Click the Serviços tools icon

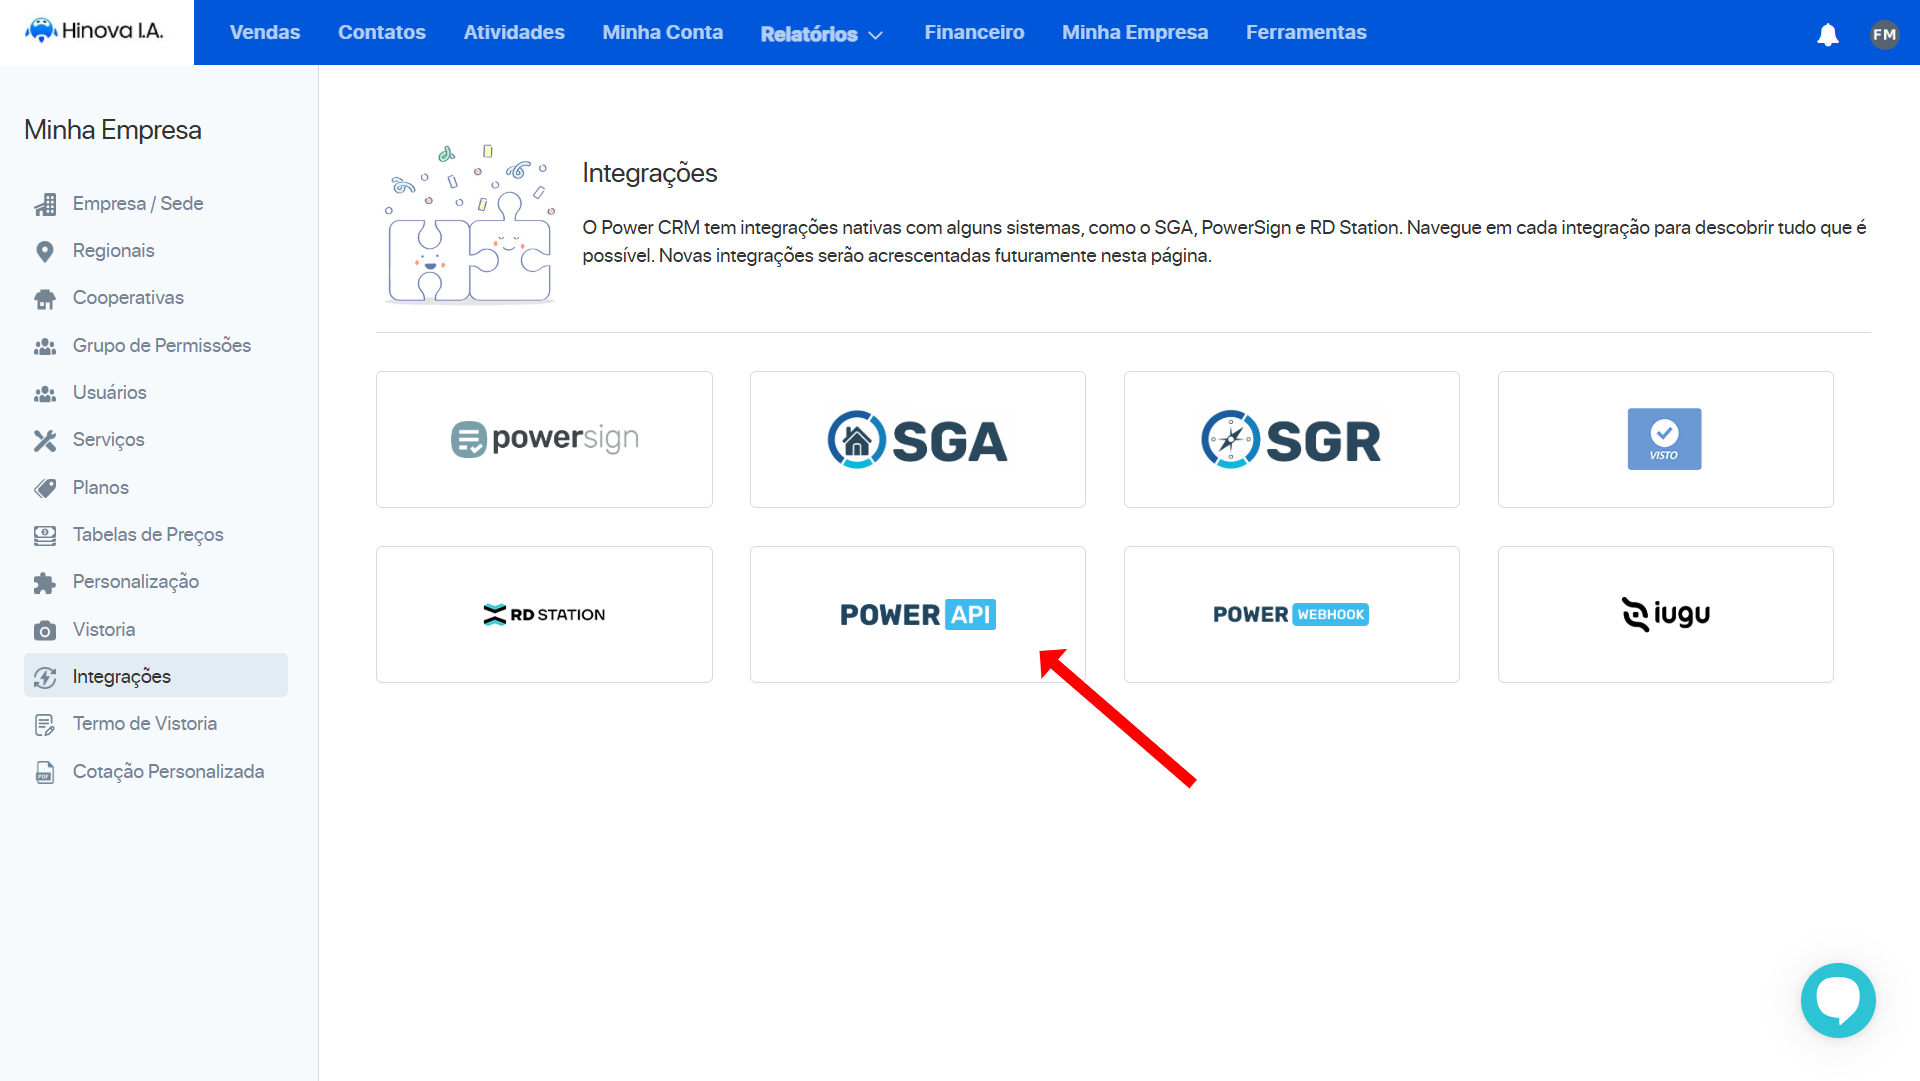click(x=45, y=440)
